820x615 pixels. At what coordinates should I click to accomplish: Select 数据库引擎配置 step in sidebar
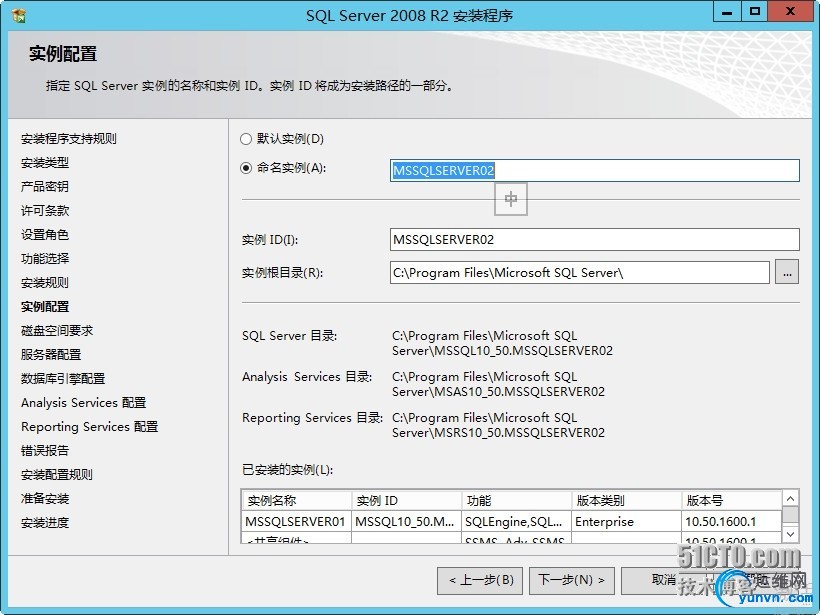click(x=63, y=379)
